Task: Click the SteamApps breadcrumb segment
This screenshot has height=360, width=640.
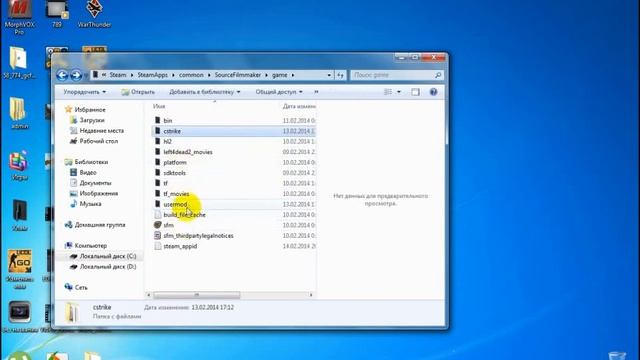Action: point(153,75)
